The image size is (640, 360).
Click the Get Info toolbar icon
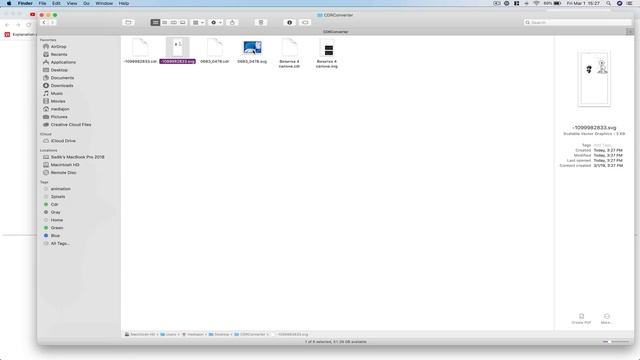[289, 22]
